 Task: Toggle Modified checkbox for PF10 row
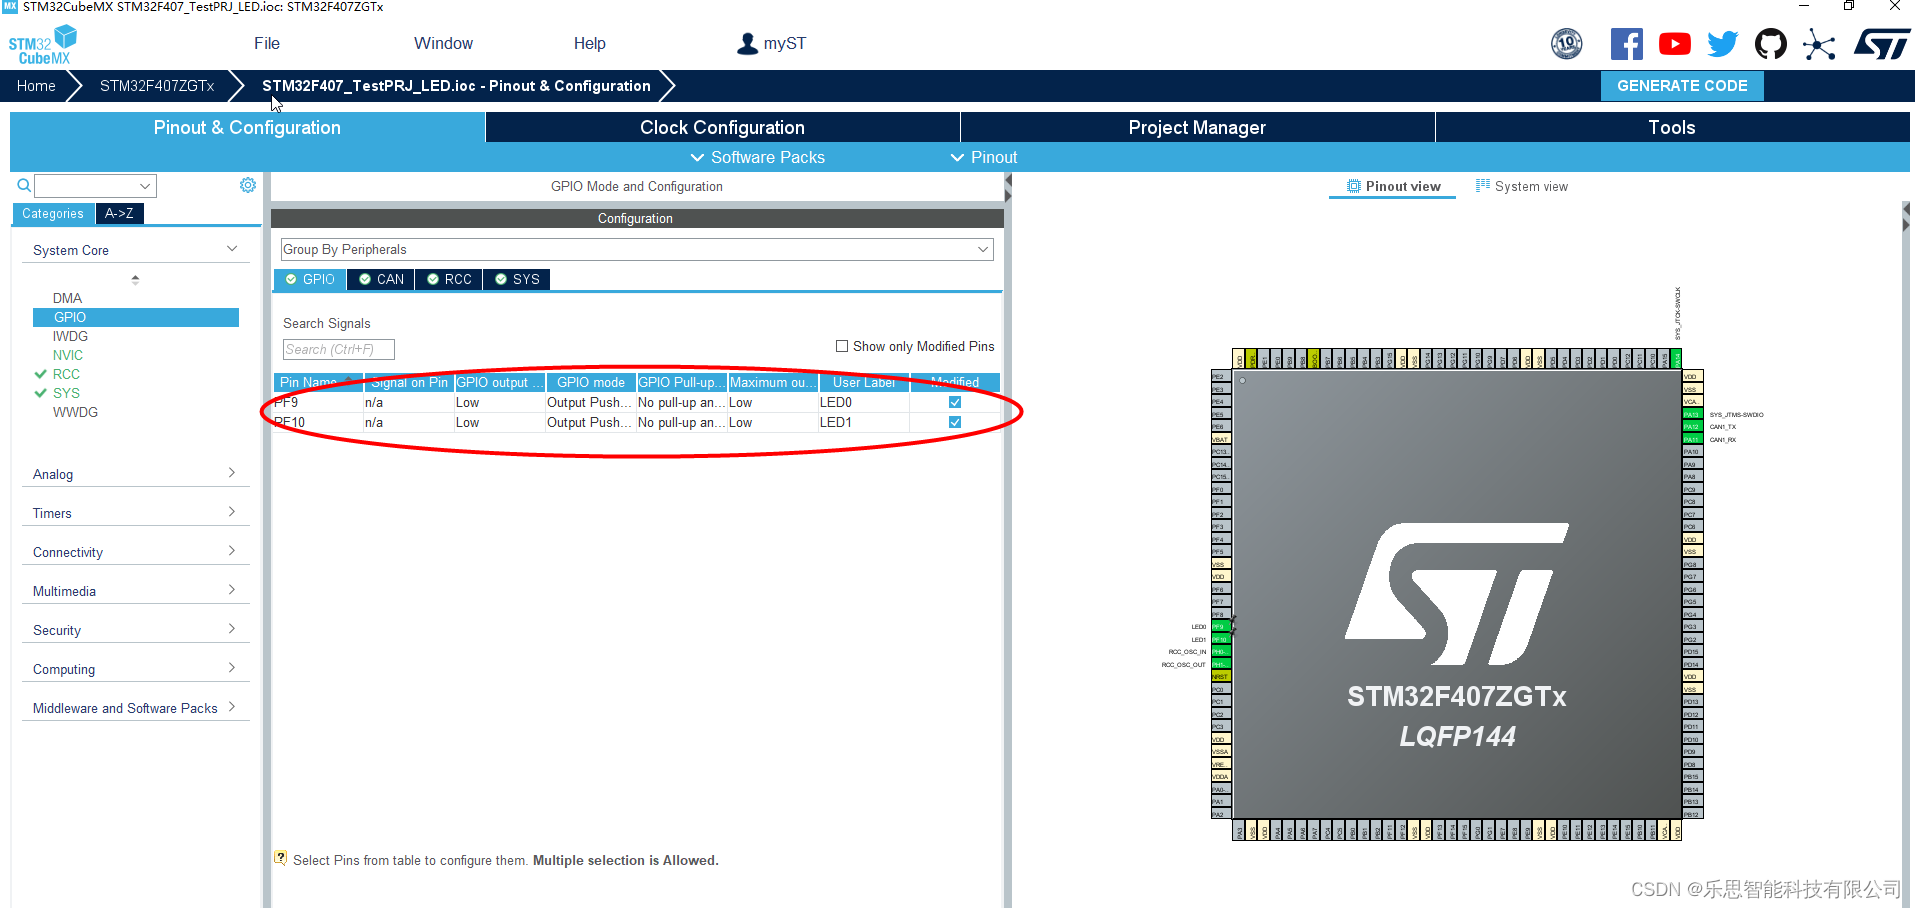pos(955,422)
